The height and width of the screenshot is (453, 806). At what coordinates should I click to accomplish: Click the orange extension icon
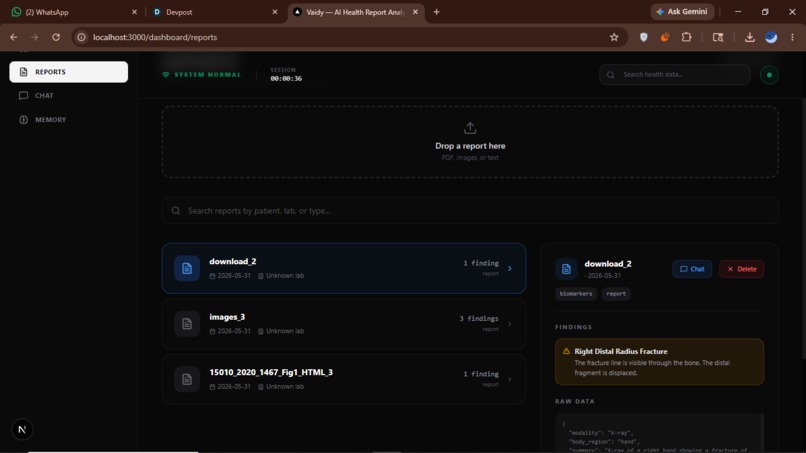pos(665,37)
